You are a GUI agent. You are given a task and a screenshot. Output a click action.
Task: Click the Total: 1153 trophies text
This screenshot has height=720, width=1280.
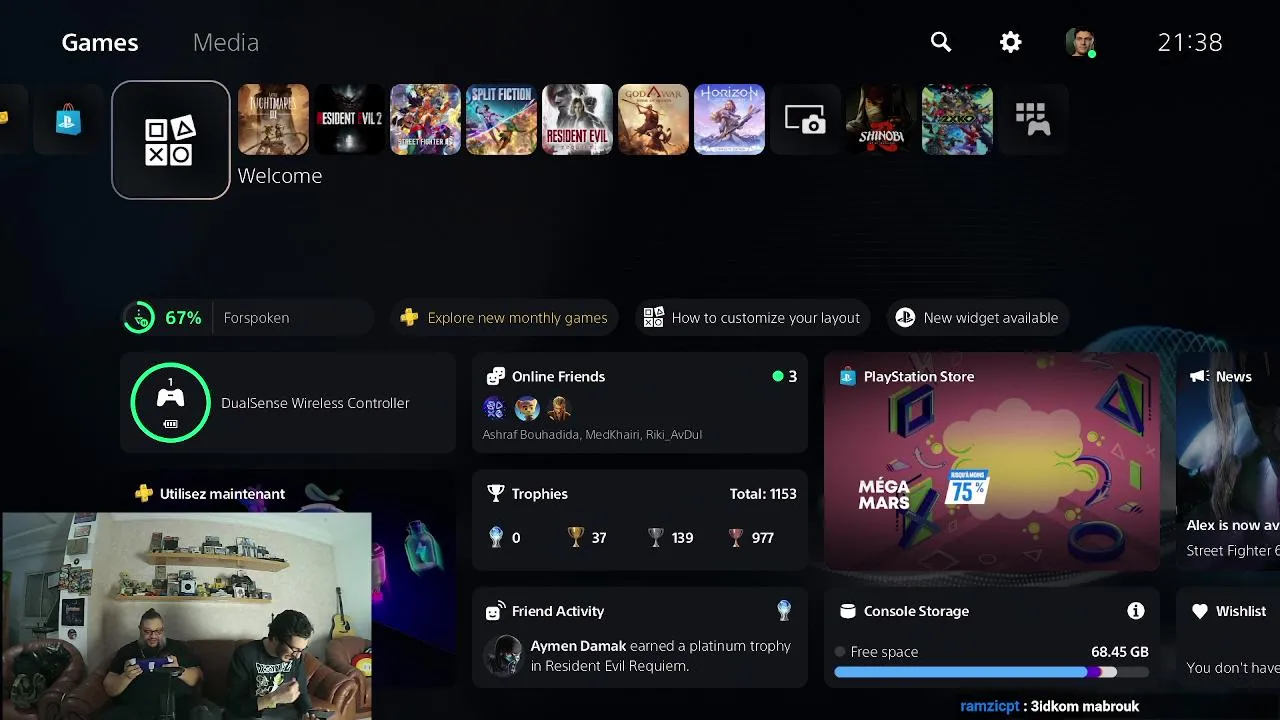click(763, 494)
